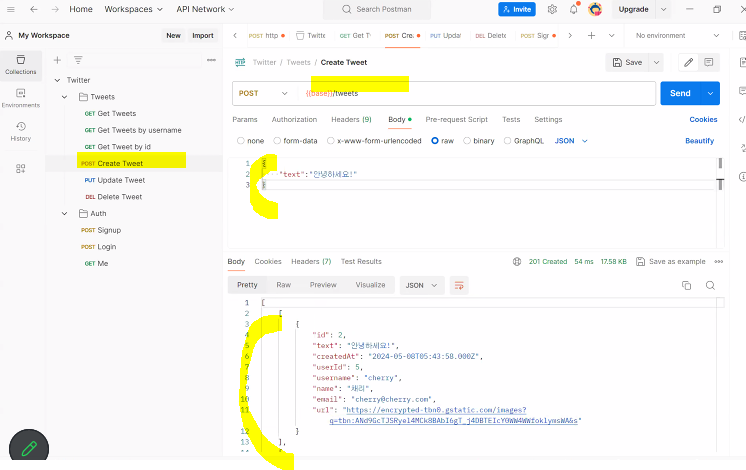Open the Delete Tweet request
This screenshot has width=746, height=470.
pos(114,197)
